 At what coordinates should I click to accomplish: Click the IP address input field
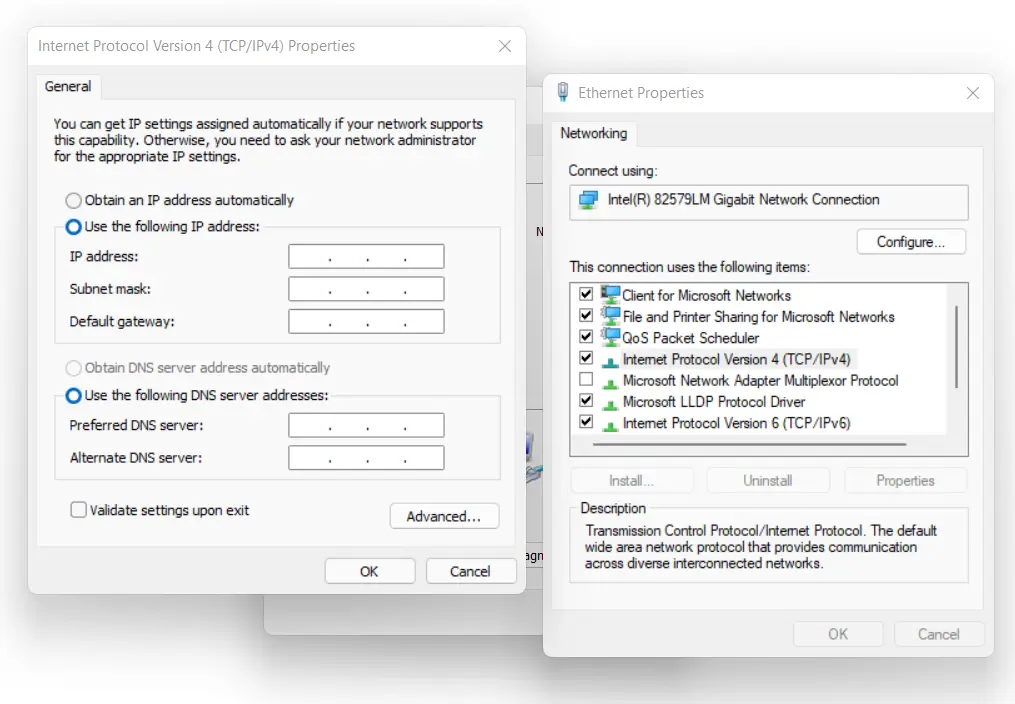coord(366,256)
